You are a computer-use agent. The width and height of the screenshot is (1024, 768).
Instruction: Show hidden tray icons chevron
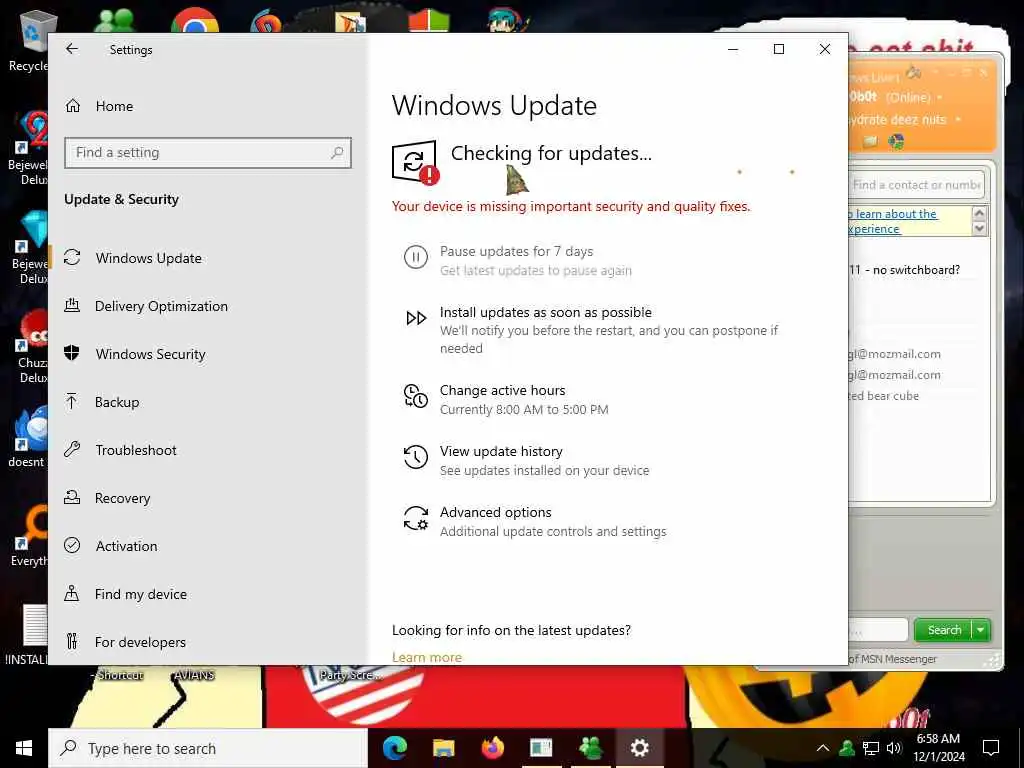pyautogui.click(x=823, y=748)
